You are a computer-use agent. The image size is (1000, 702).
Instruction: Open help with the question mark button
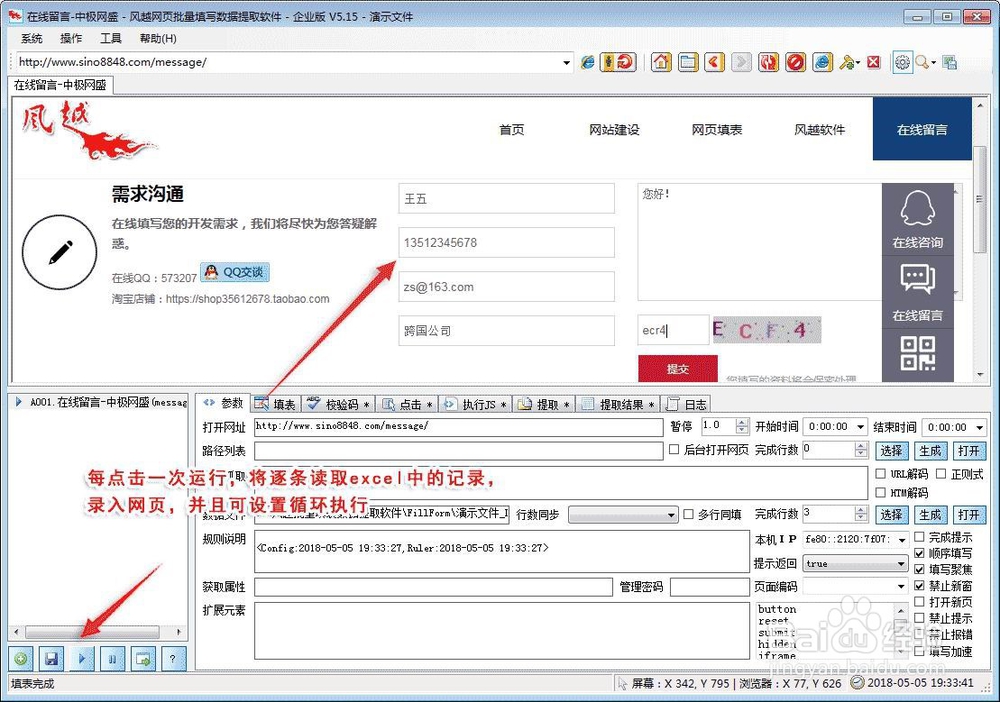(x=173, y=659)
